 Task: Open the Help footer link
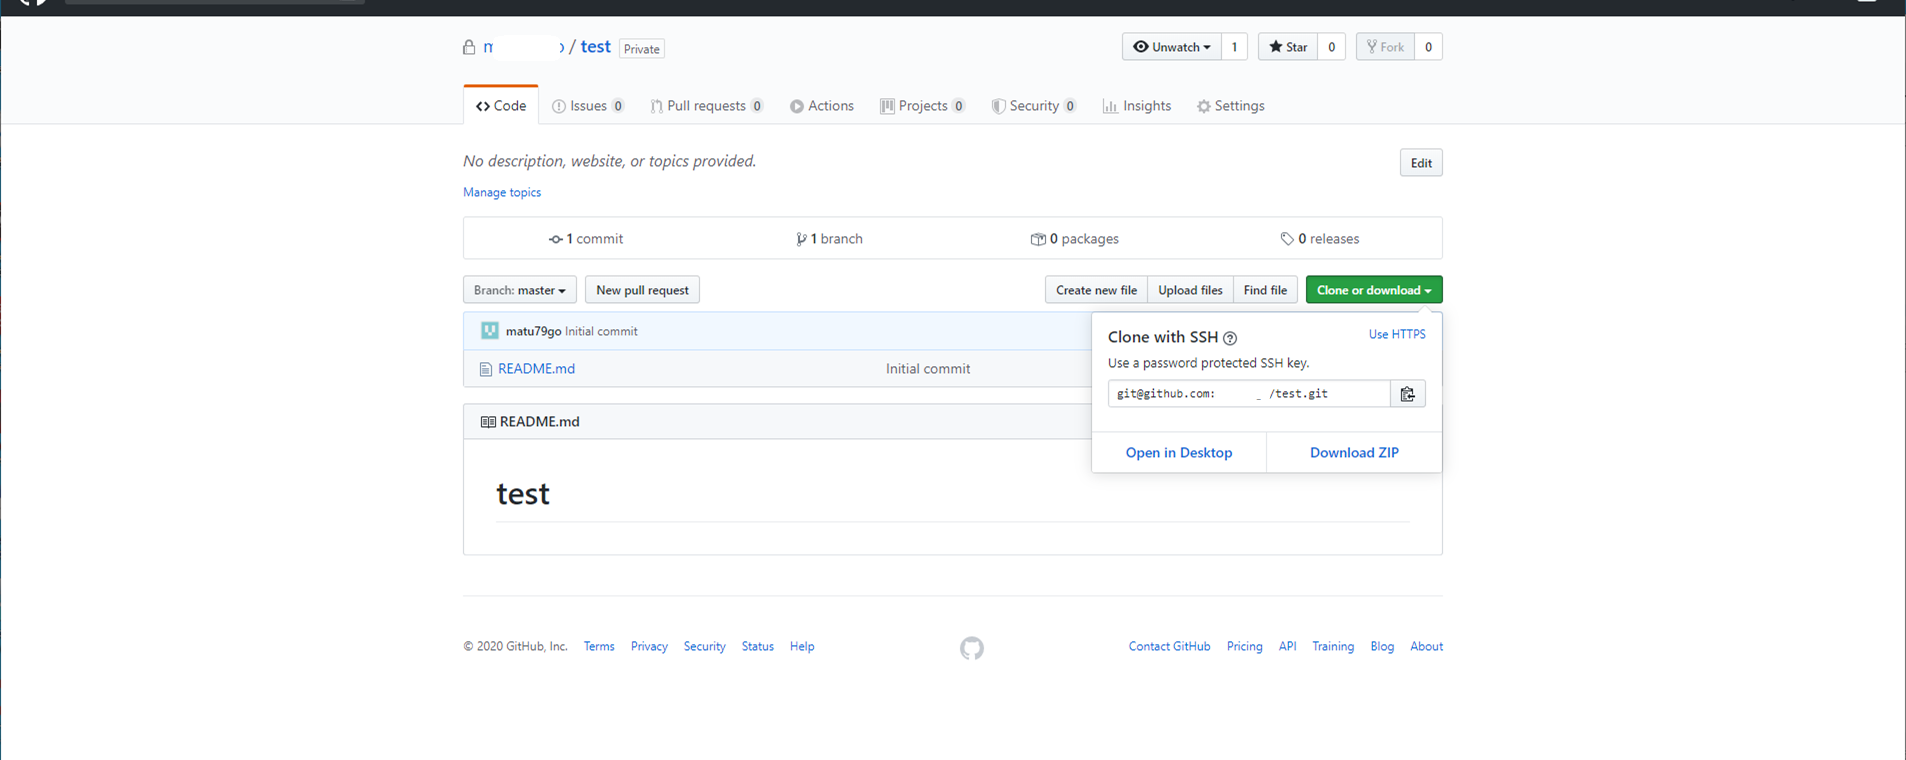pos(802,647)
